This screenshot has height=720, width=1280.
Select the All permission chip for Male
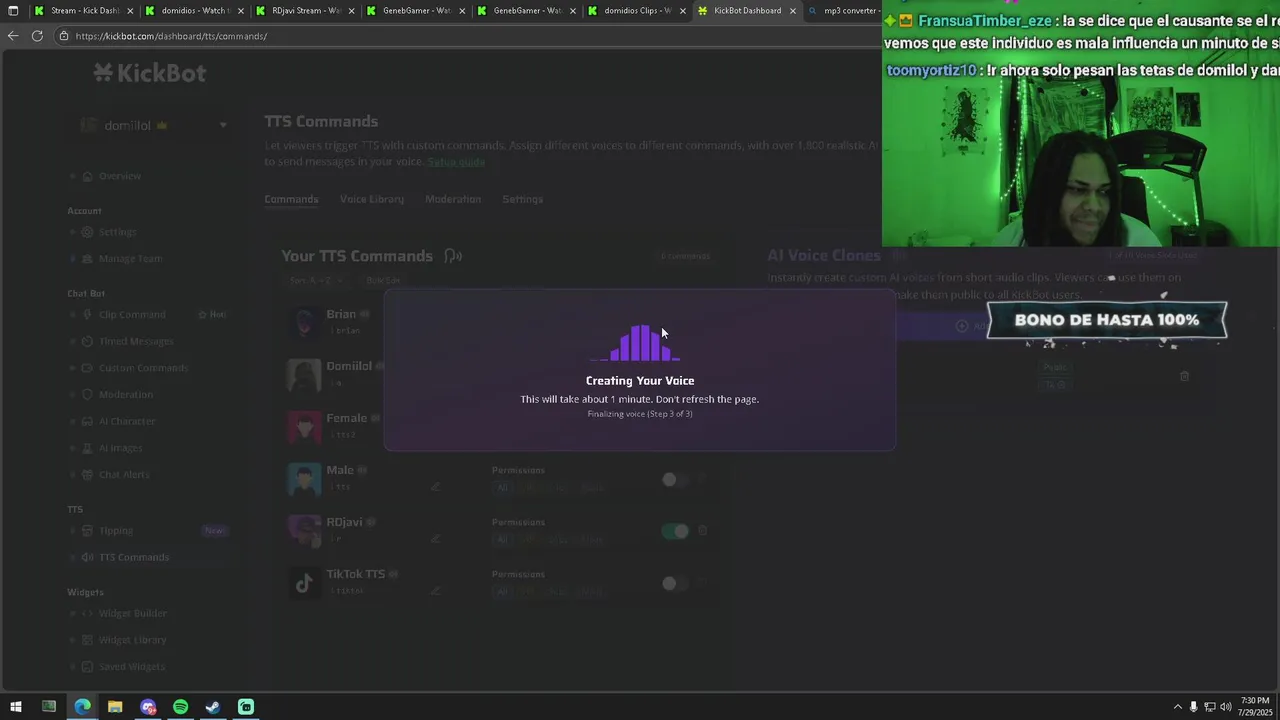[502, 487]
